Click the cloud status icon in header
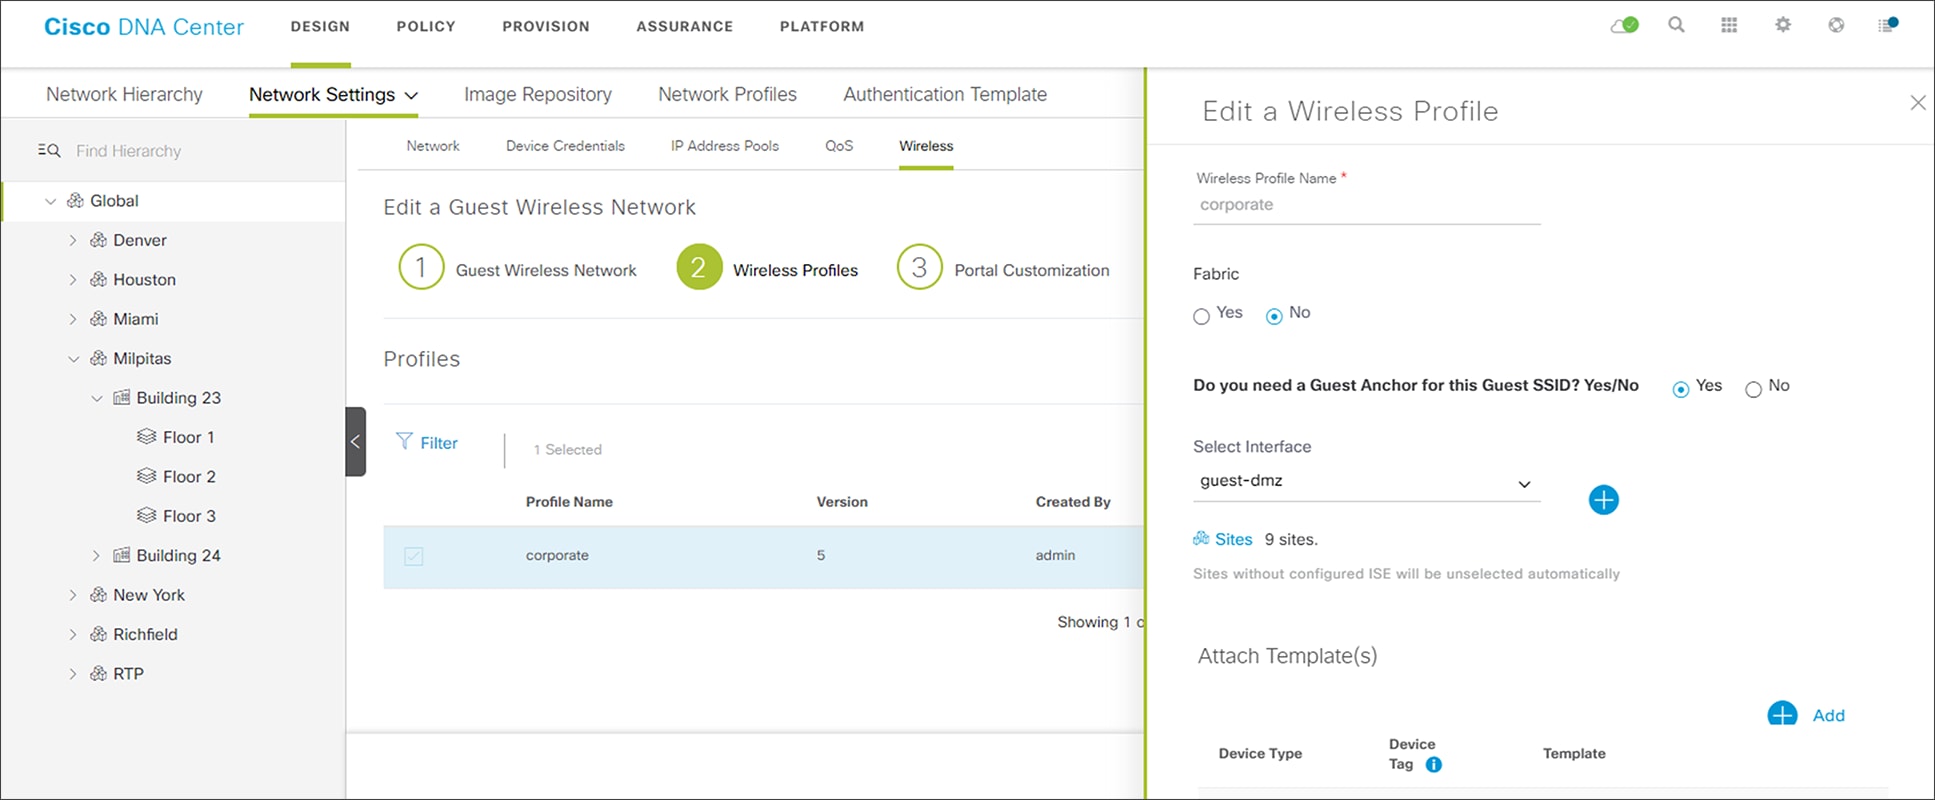The image size is (1935, 800). tap(1624, 25)
